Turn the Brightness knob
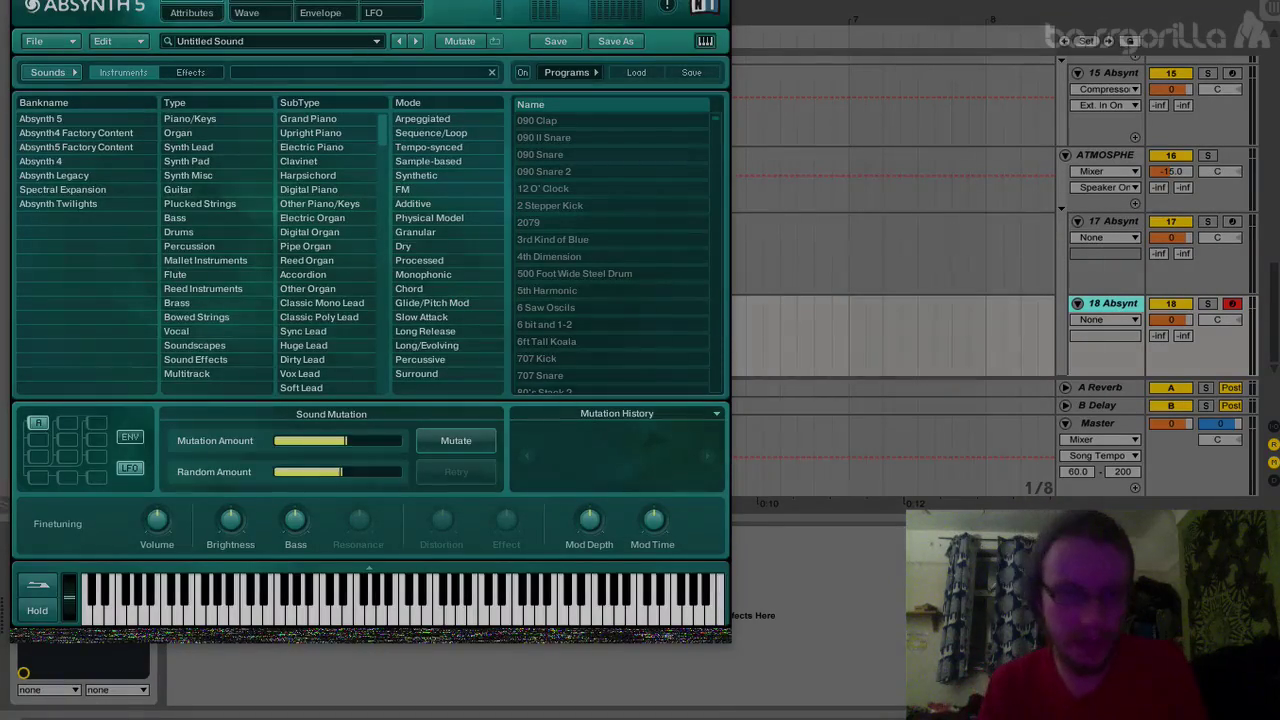The width and height of the screenshot is (1280, 720). coord(230,520)
